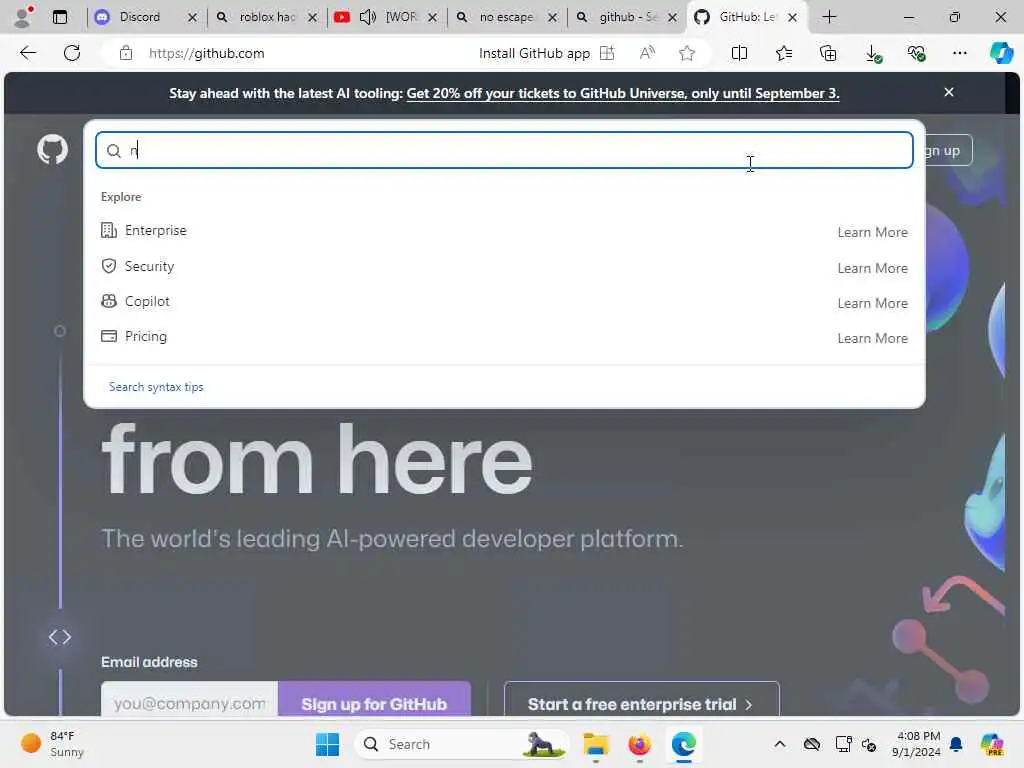Open File Explorer from taskbar
This screenshot has width=1024, height=768.
coord(596,744)
